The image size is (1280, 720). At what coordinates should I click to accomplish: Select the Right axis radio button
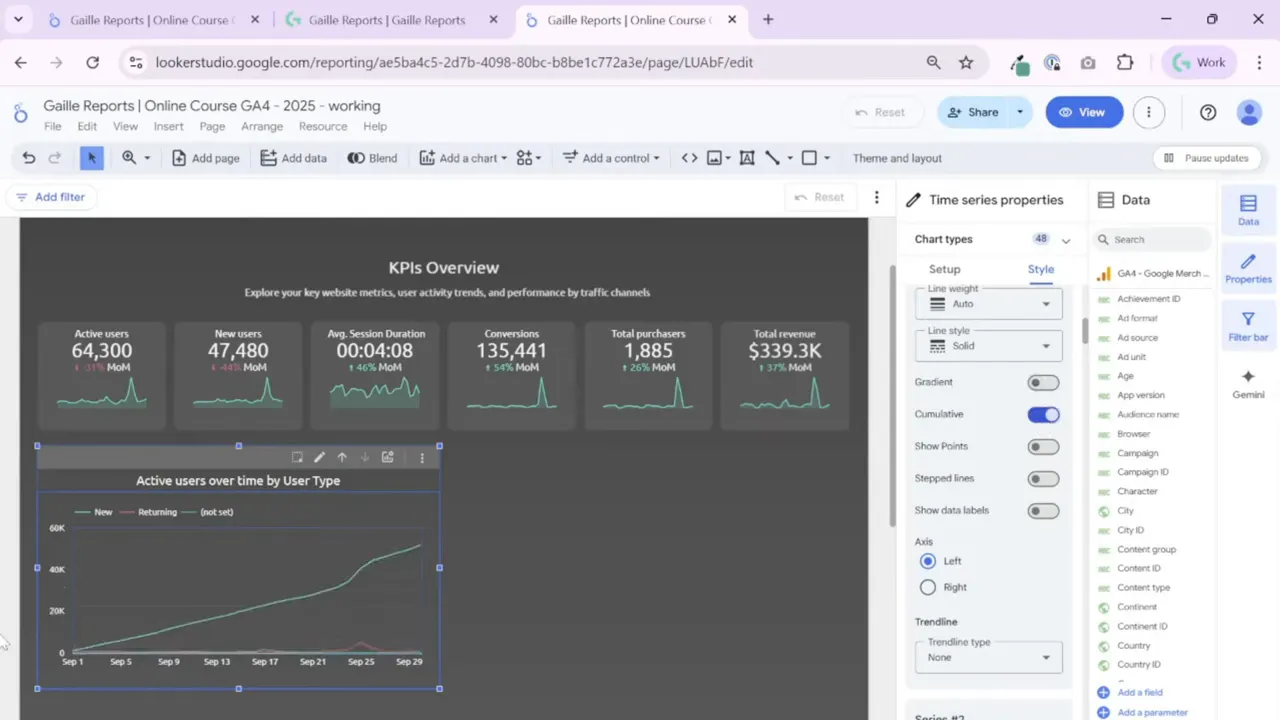click(x=928, y=587)
